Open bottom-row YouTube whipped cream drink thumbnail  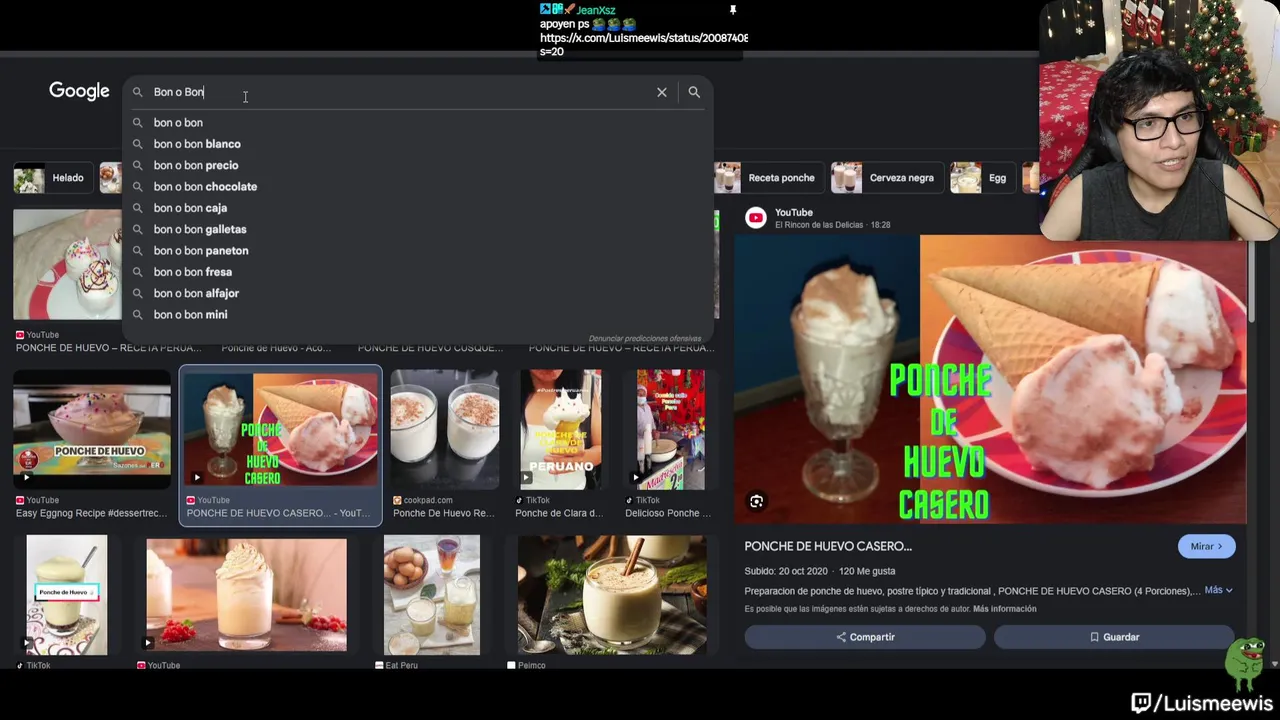[x=246, y=595]
